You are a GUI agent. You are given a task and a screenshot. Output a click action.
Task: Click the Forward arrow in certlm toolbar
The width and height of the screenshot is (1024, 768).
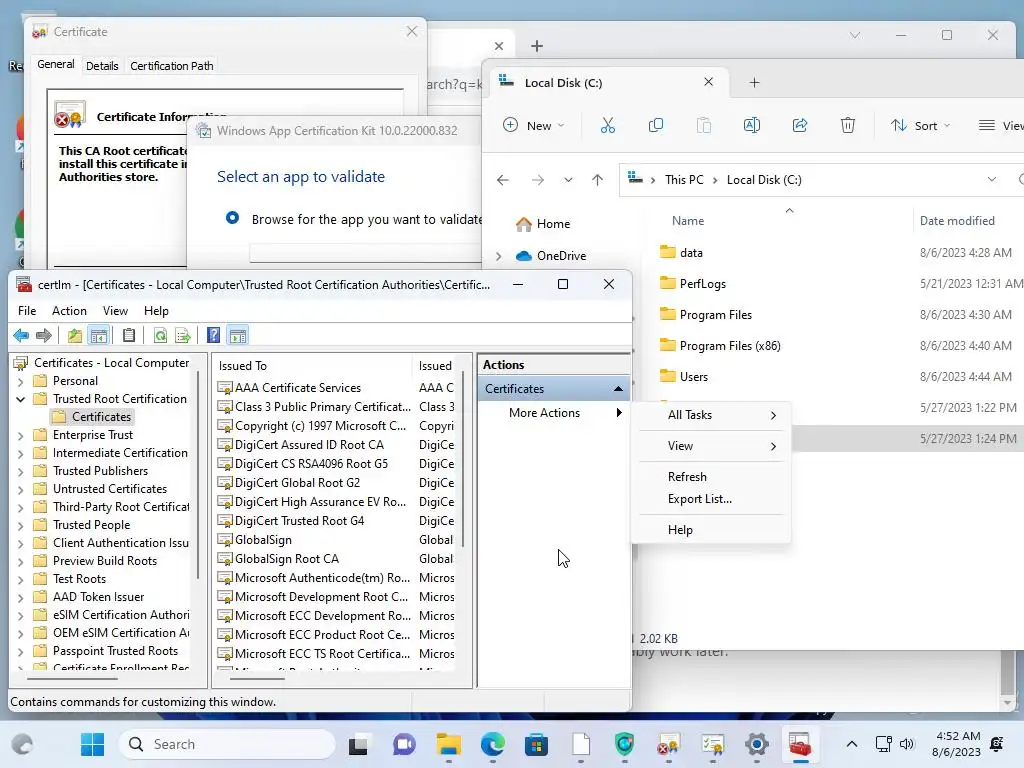coord(44,336)
